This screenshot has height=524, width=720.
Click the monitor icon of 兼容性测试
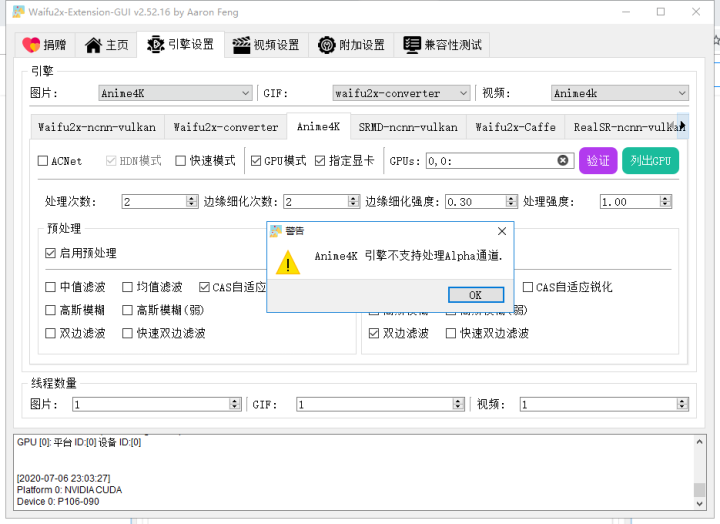pos(412,45)
